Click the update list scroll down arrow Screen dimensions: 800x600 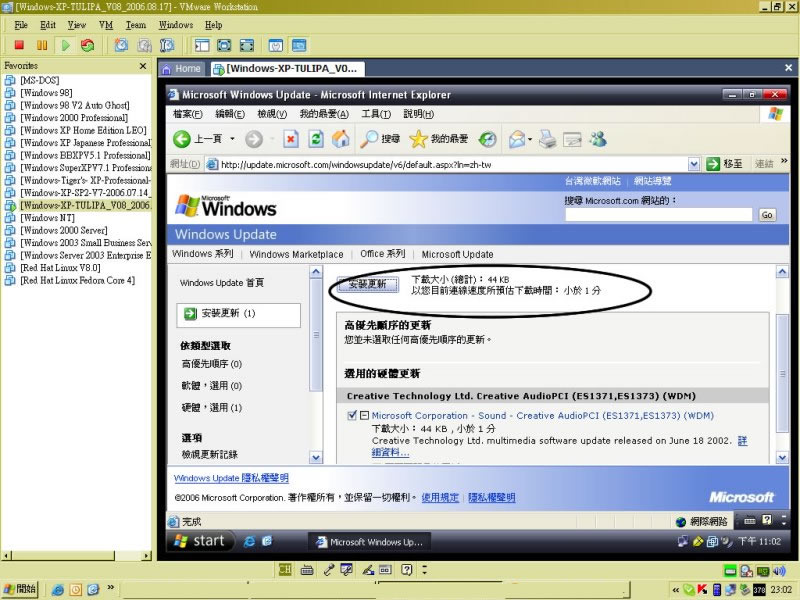(x=782, y=458)
